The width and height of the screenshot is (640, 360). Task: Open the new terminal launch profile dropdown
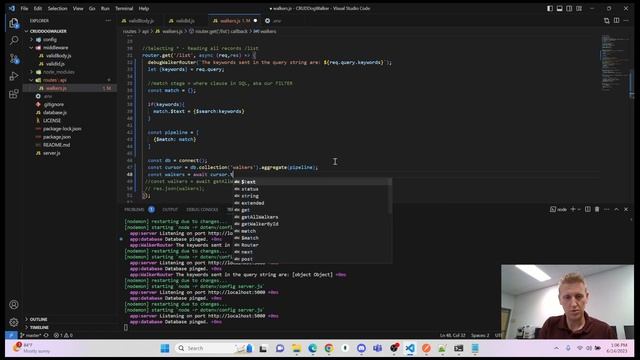[579, 209]
